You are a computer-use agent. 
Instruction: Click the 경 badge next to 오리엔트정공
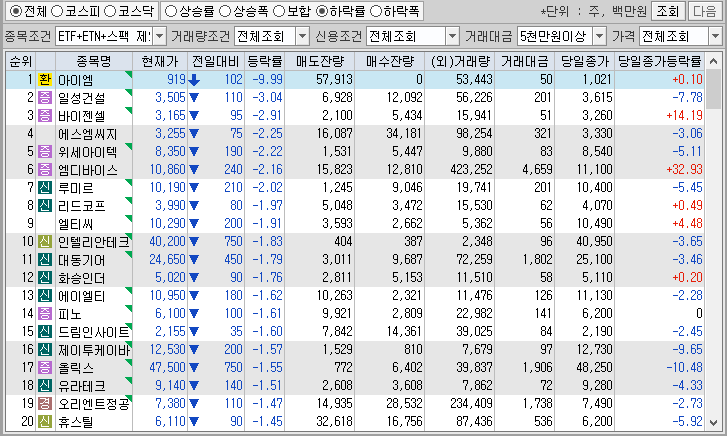coord(45,403)
